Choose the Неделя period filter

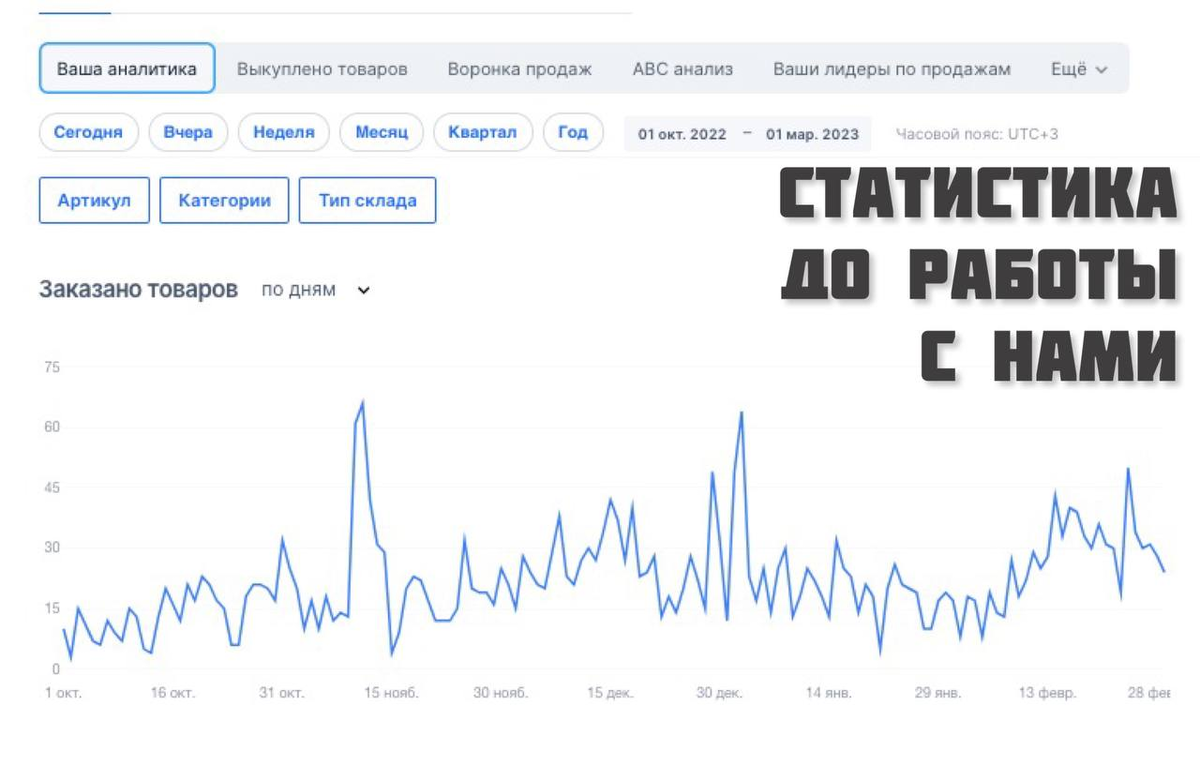pos(284,132)
